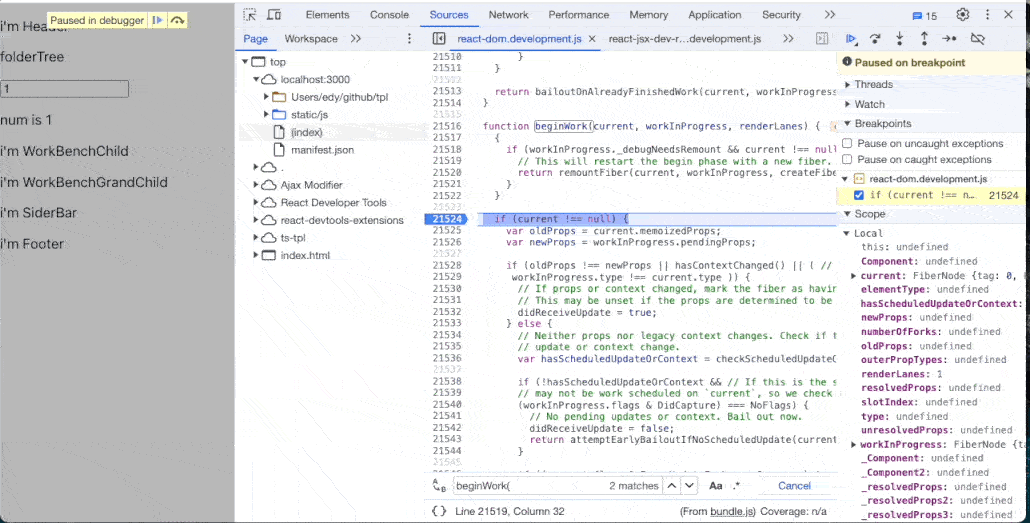Toggle regular expression search option
The height and width of the screenshot is (523, 1030).
tap(736, 486)
